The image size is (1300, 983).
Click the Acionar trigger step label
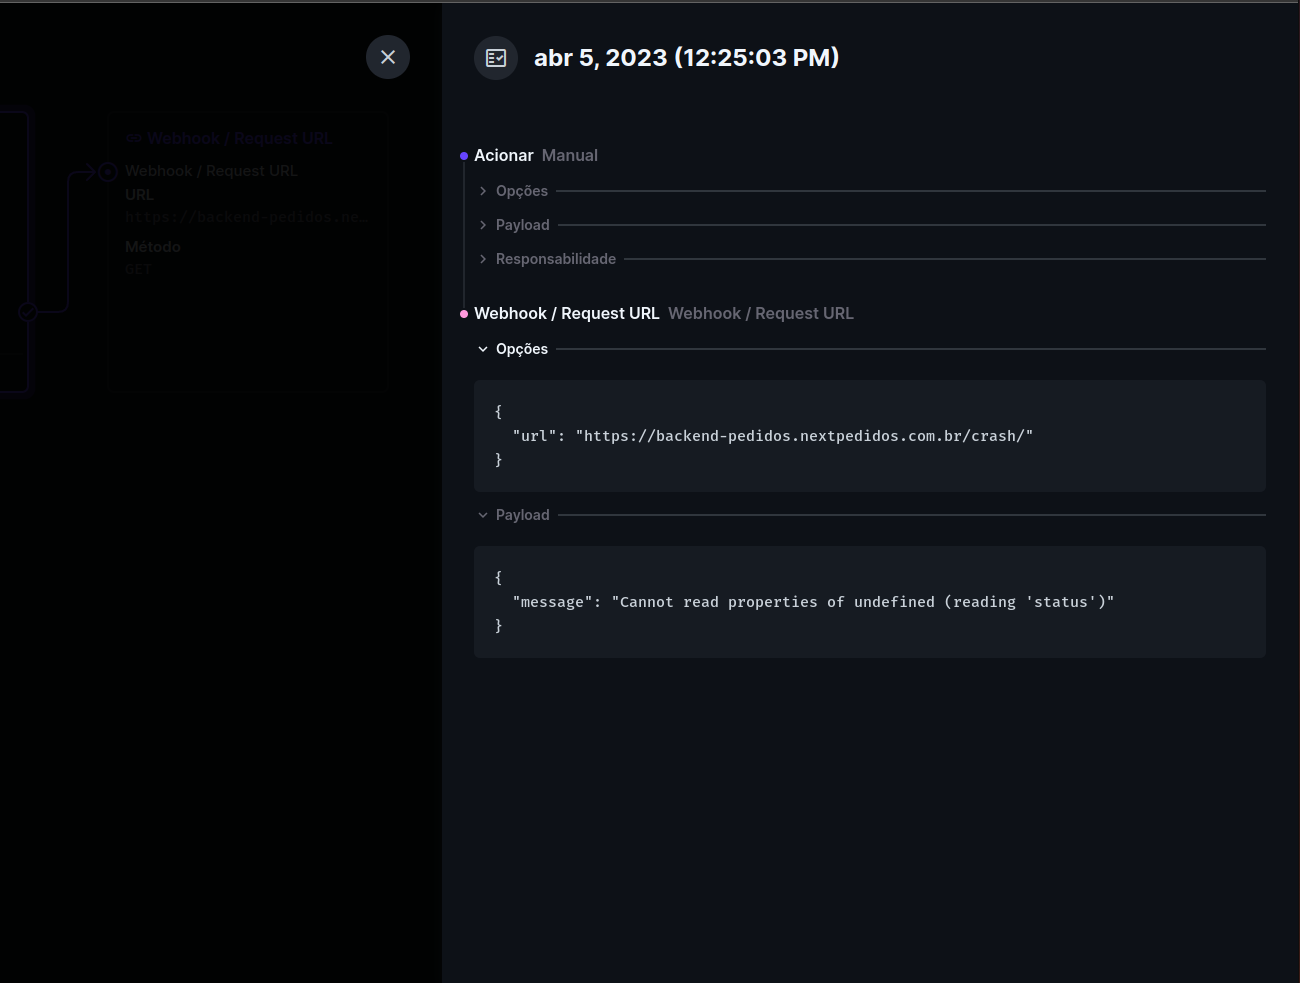point(504,155)
